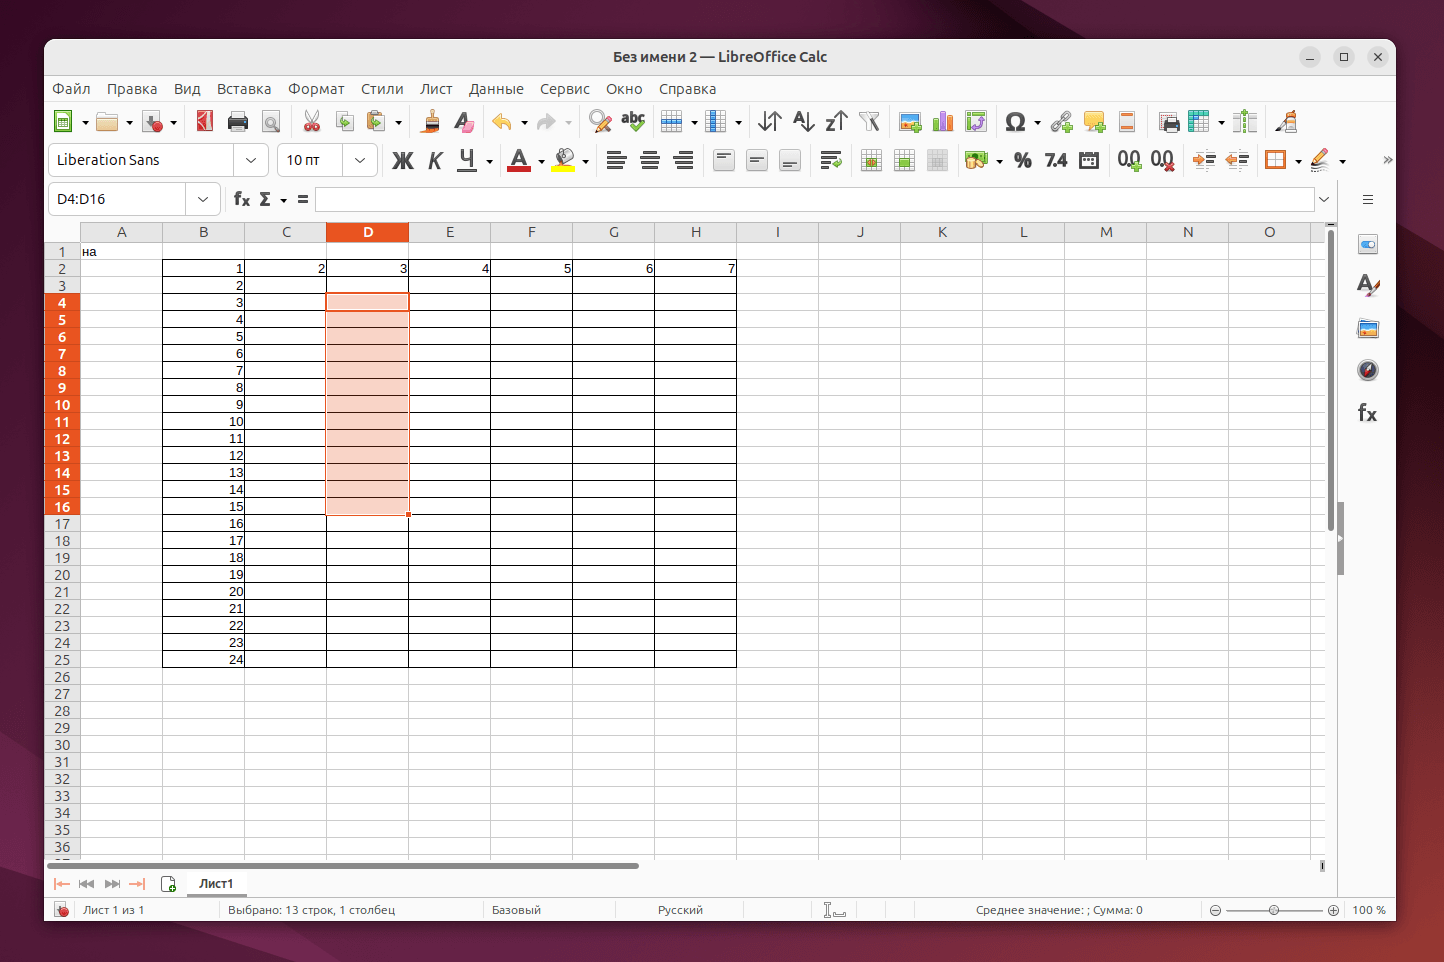Insert a special character with Omega icon
The image size is (1444, 962).
[x=1015, y=122]
